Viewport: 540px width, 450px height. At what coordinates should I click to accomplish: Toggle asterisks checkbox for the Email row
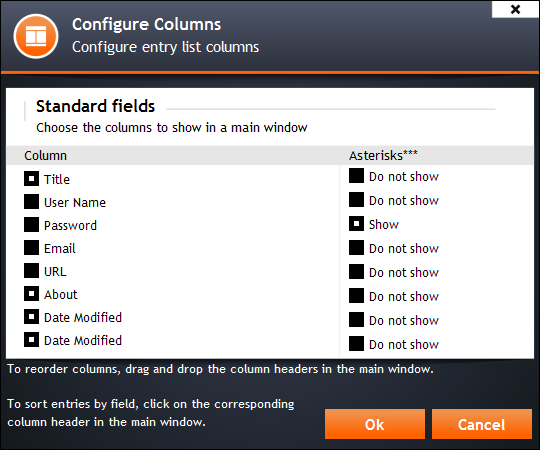coord(356,248)
